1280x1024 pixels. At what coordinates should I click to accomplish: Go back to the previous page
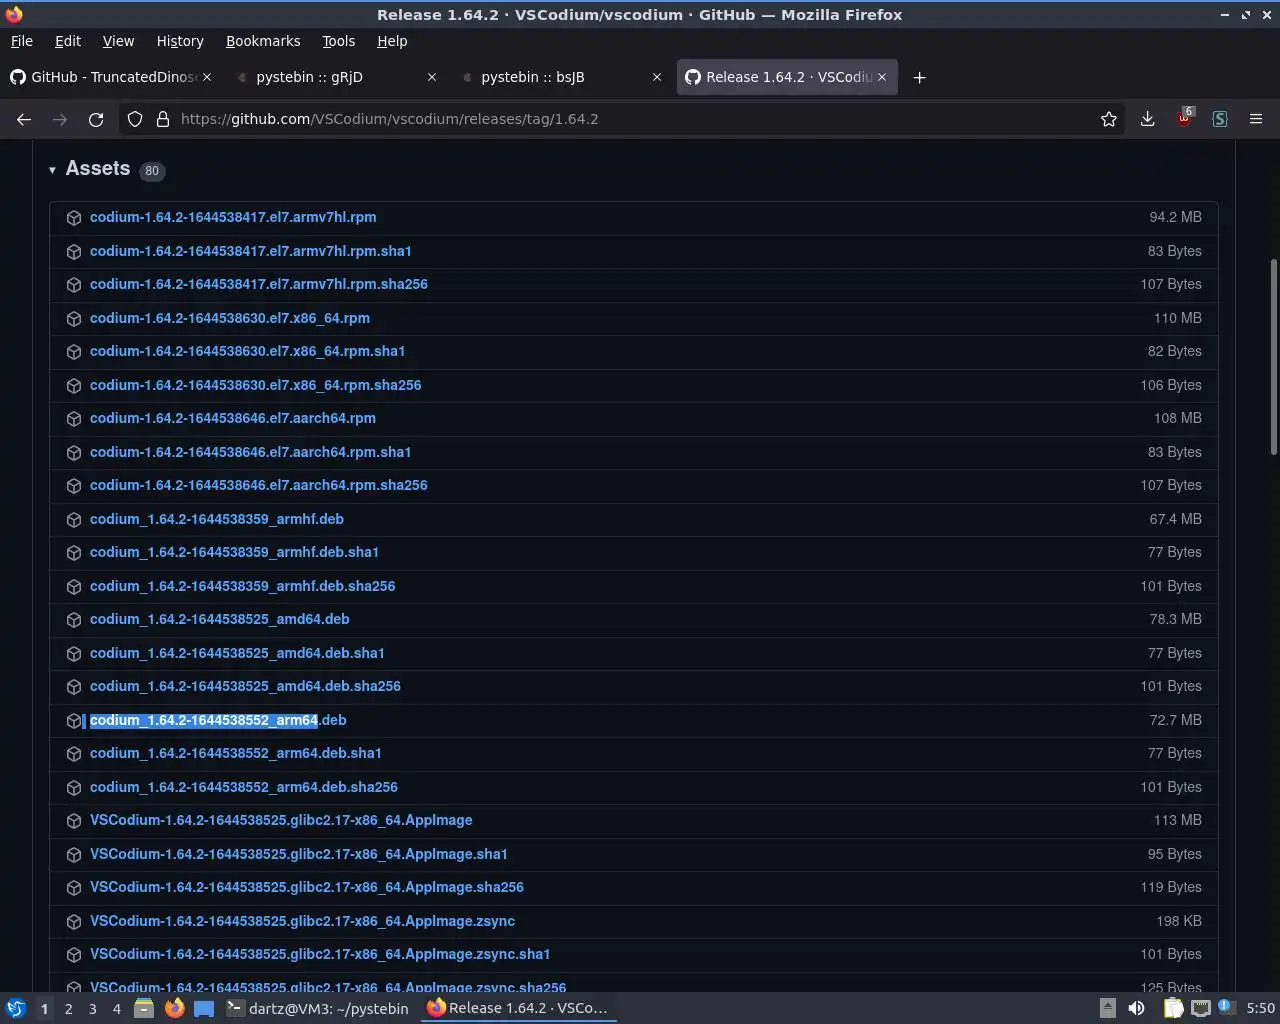coord(24,119)
